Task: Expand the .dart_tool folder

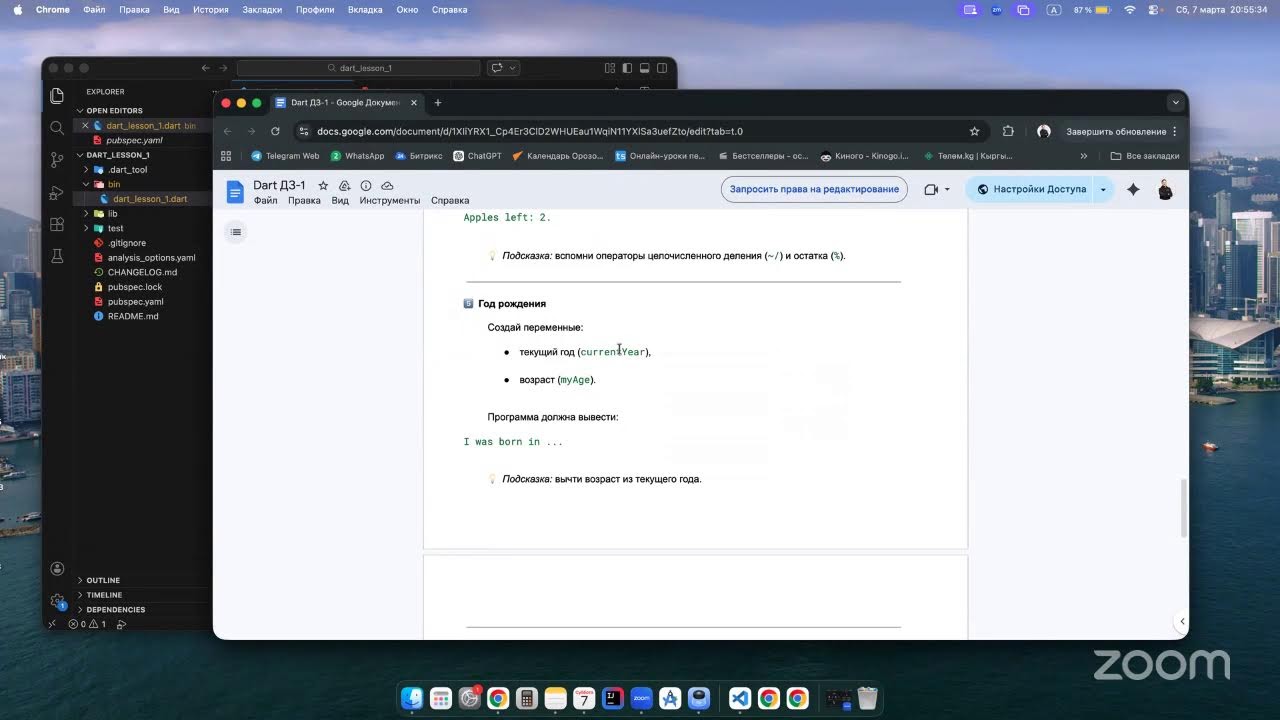Action: [x=126, y=170]
